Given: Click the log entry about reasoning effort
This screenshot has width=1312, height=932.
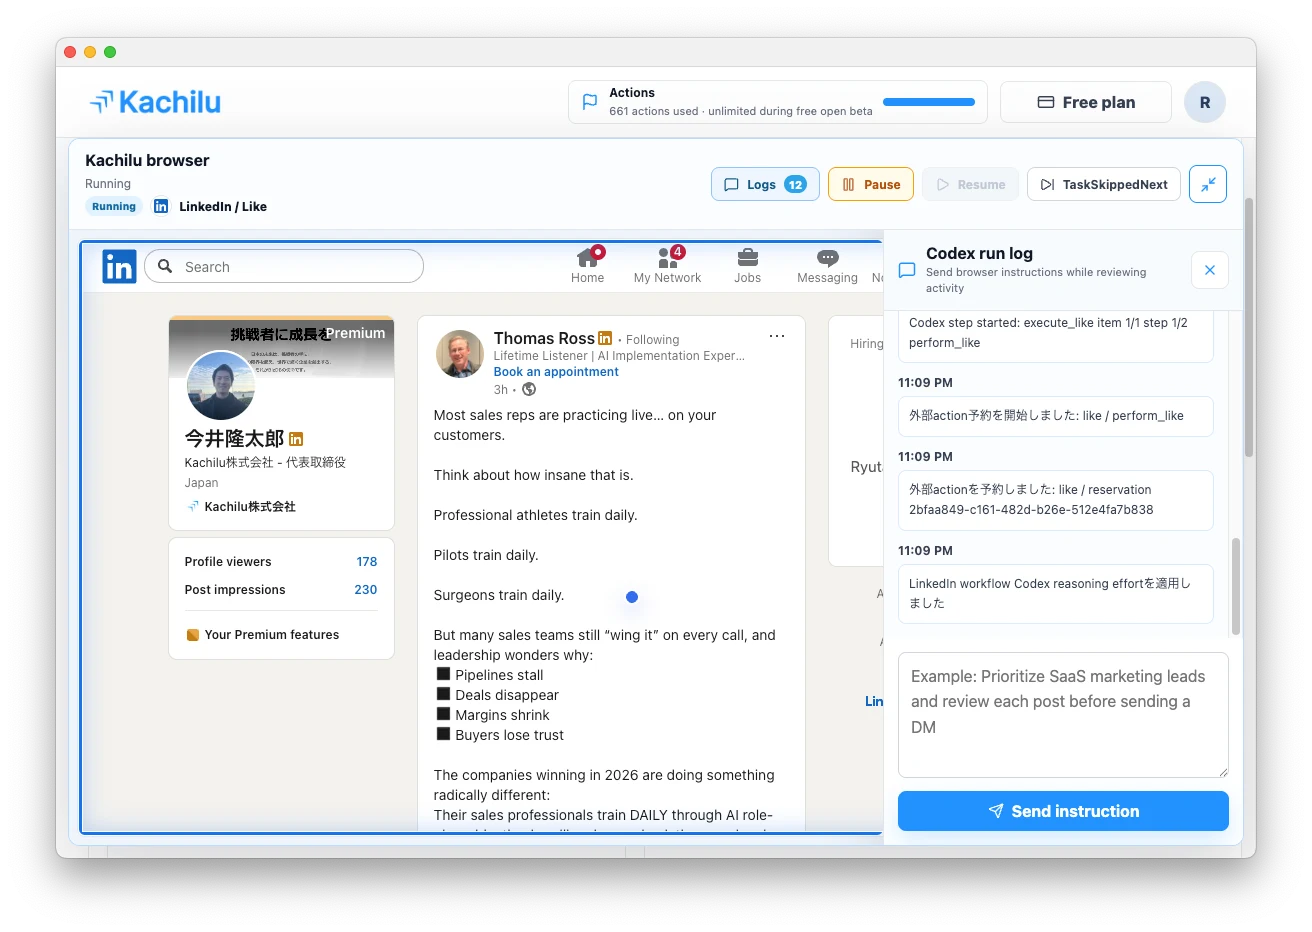Looking at the screenshot, I should (x=1056, y=594).
